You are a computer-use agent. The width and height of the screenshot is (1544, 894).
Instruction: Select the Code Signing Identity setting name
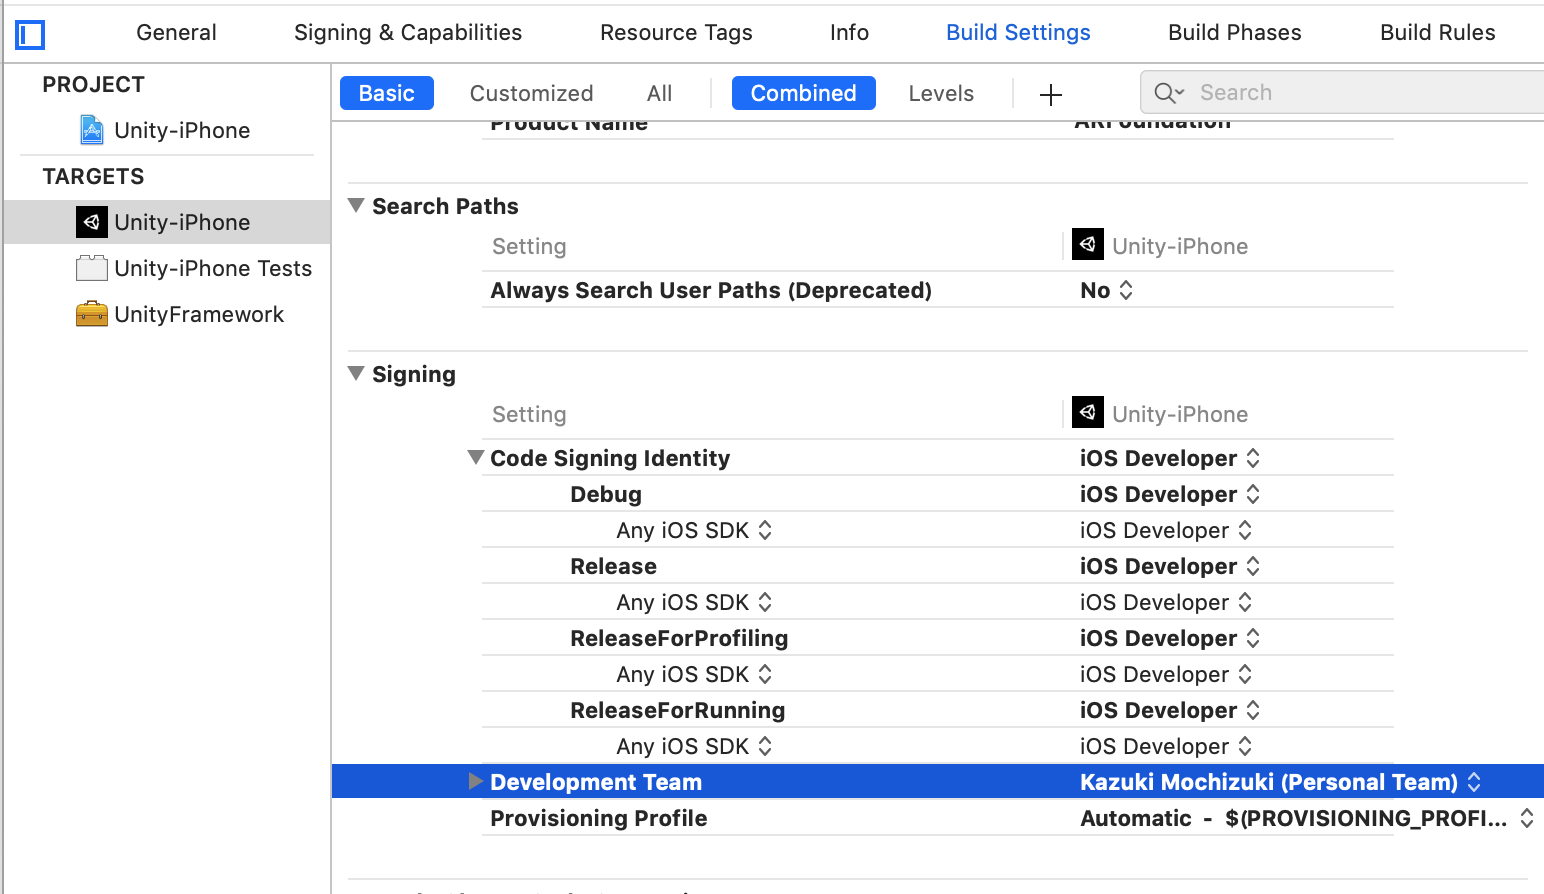point(610,458)
